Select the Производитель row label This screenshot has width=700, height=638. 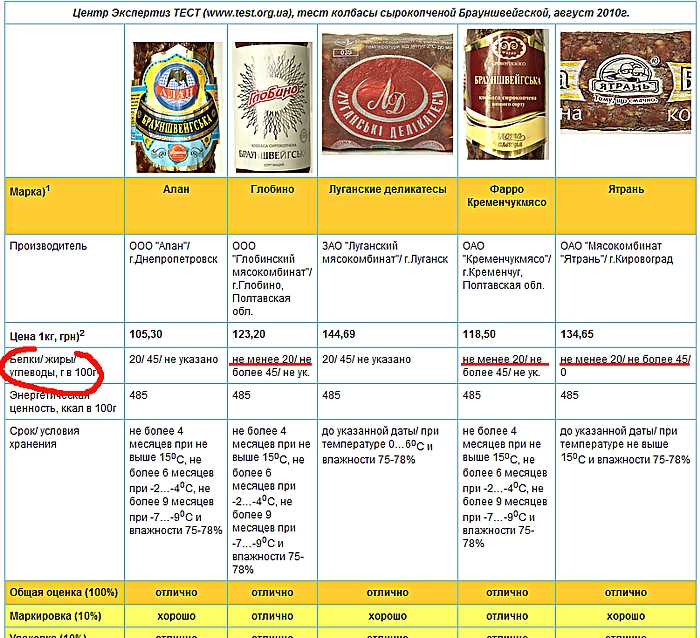(48, 246)
